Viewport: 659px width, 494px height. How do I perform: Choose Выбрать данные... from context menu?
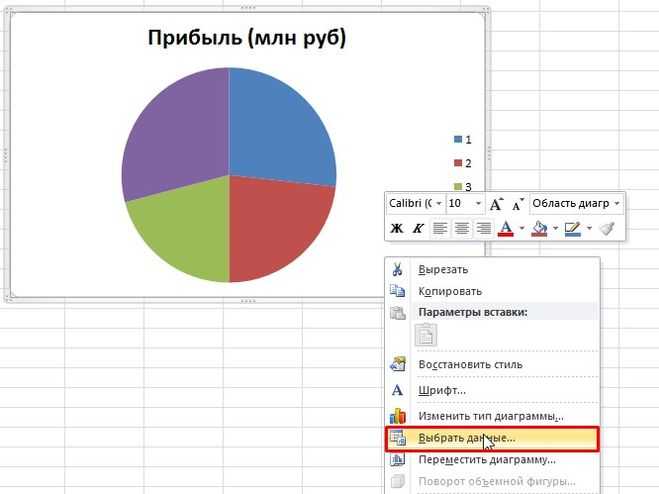point(492,439)
